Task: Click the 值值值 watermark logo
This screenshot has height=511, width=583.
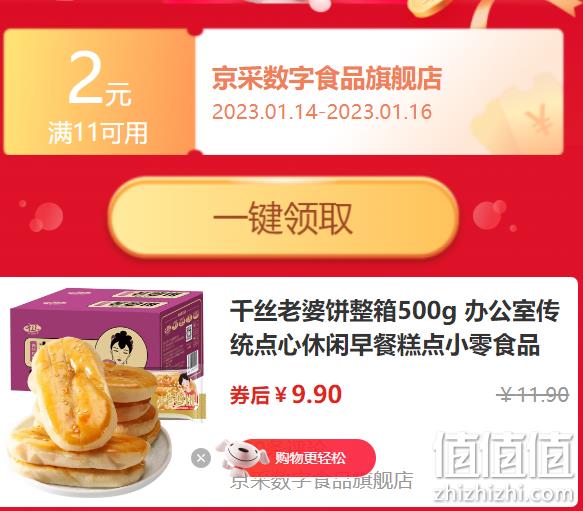Action: (503, 455)
